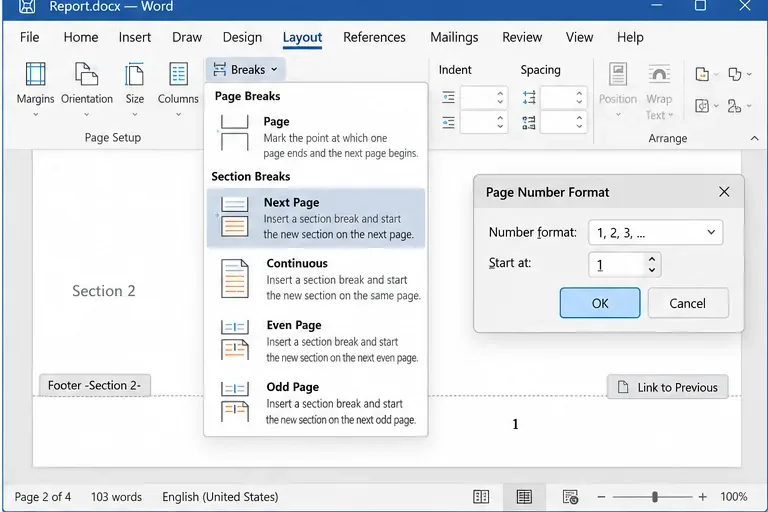Click the 103 words count
Screen dimensions: 768x512
click(x=116, y=497)
